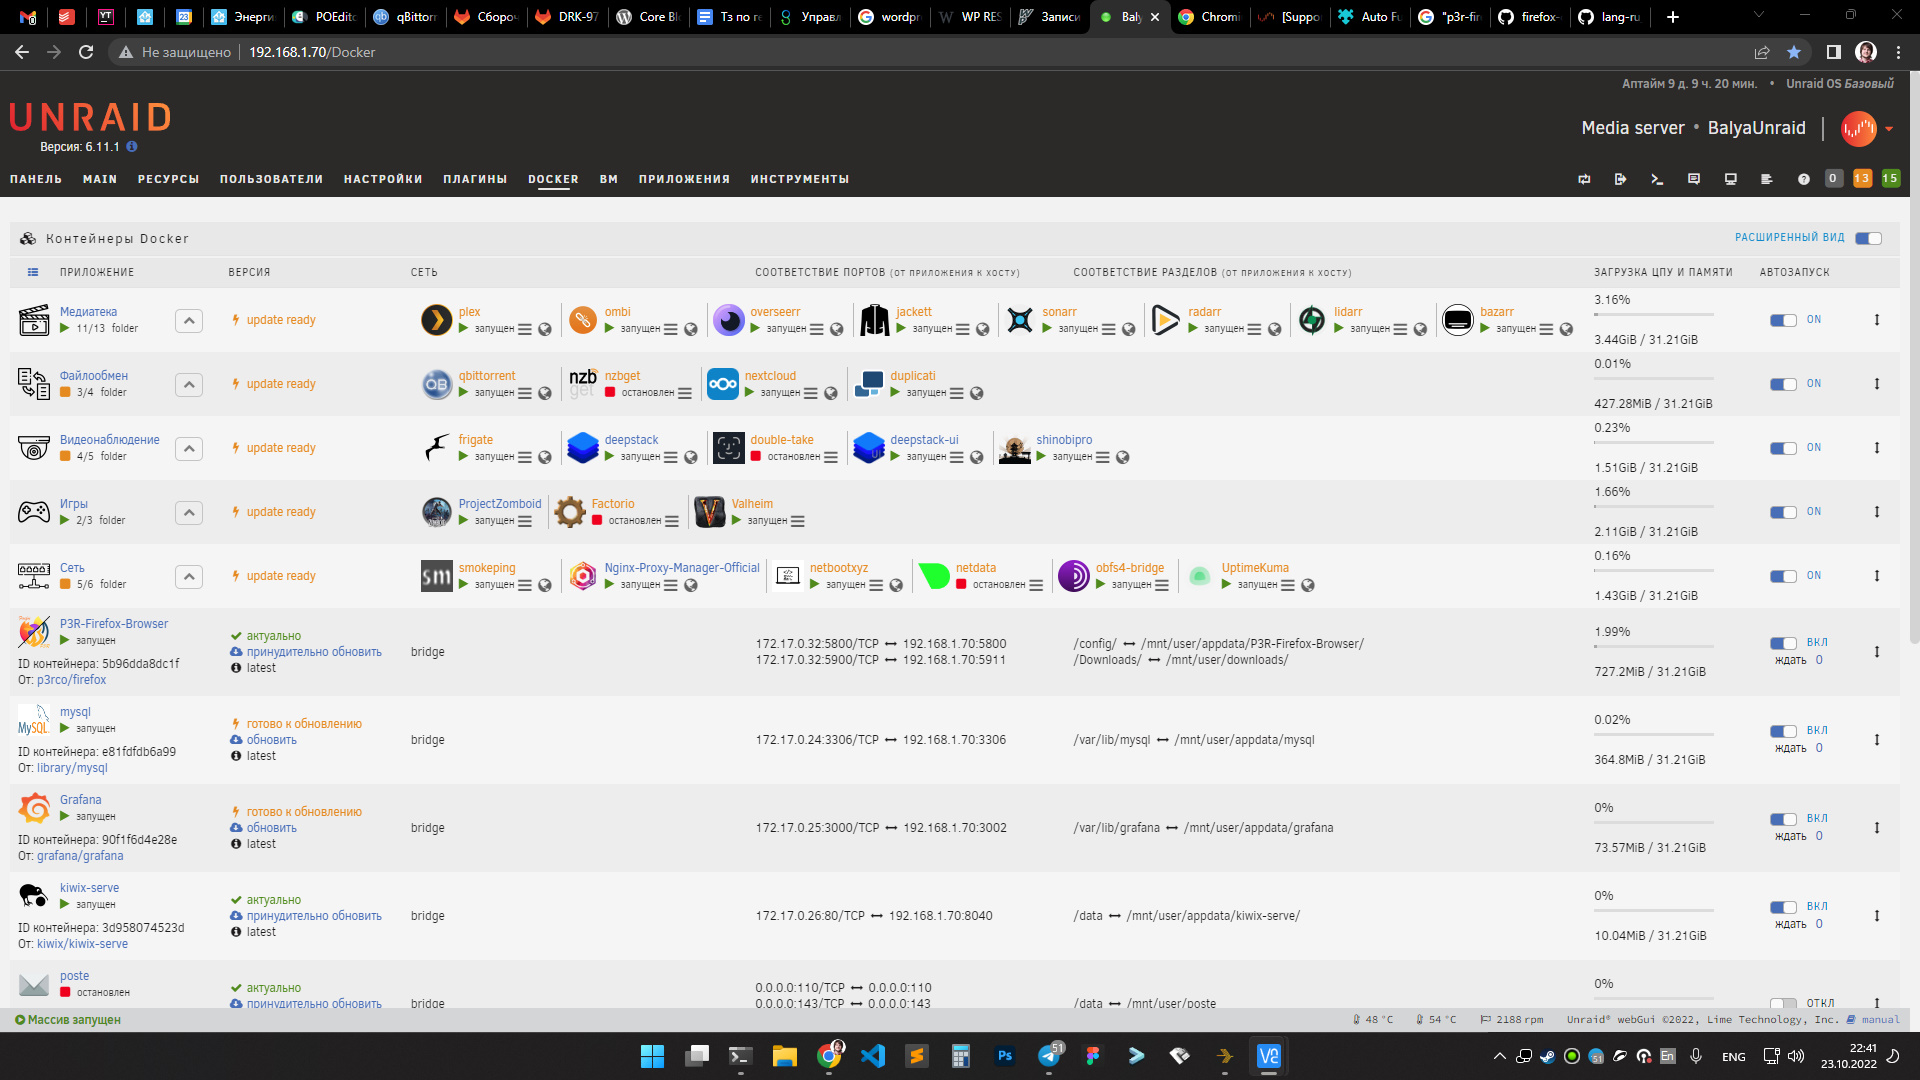Click the p3rco/firefox repository link
The height and width of the screenshot is (1080, 1920).
tap(71, 680)
